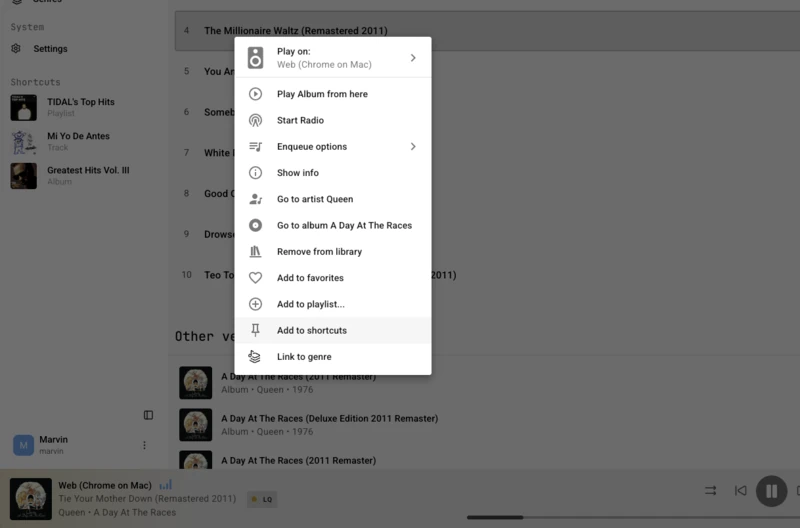Click the radio antenna icon
This screenshot has height=528, width=800.
point(255,120)
